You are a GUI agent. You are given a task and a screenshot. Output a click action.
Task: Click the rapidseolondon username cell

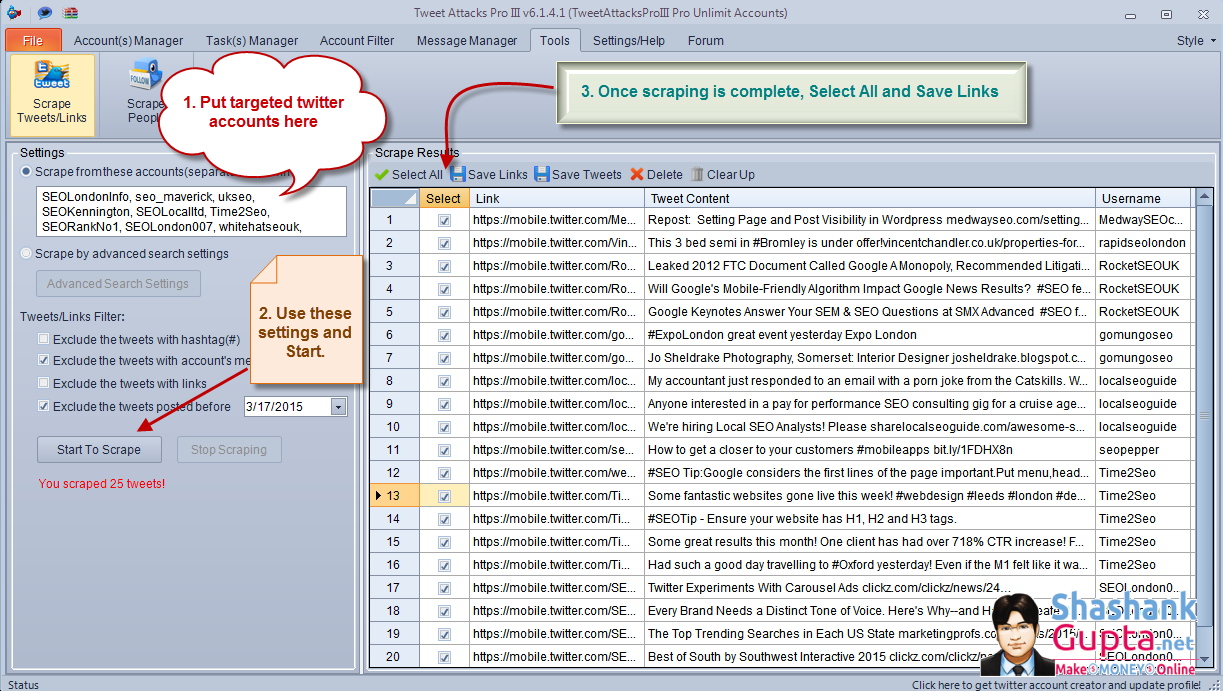click(1143, 243)
